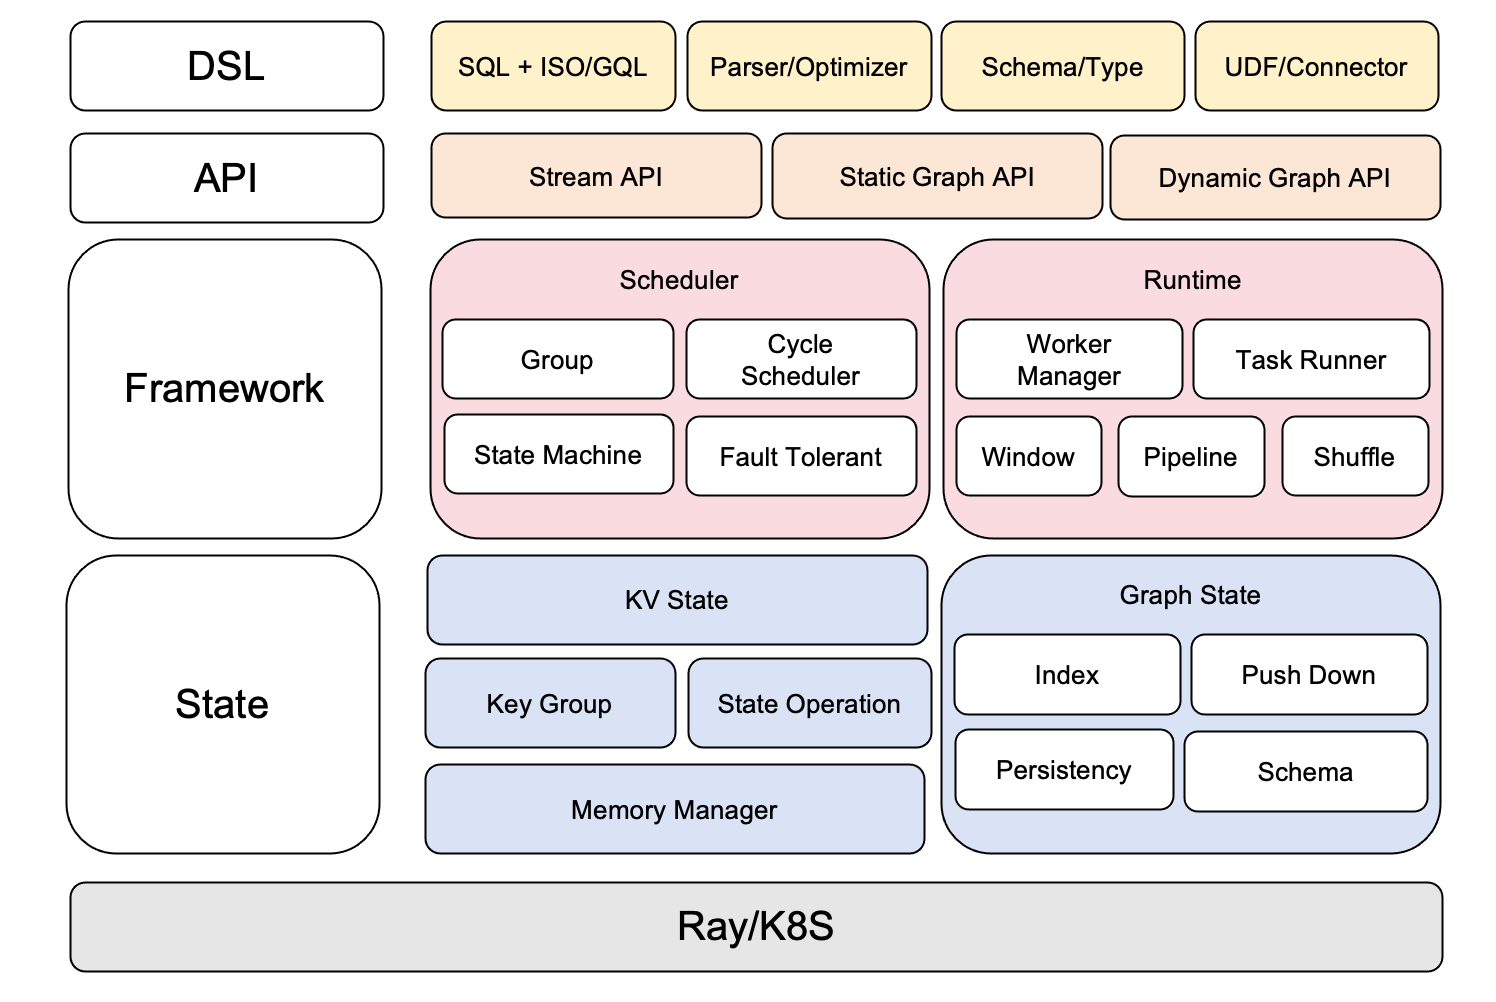Click the Parser/Optimizer box
1496x1002 pixels.
[809, 67]
